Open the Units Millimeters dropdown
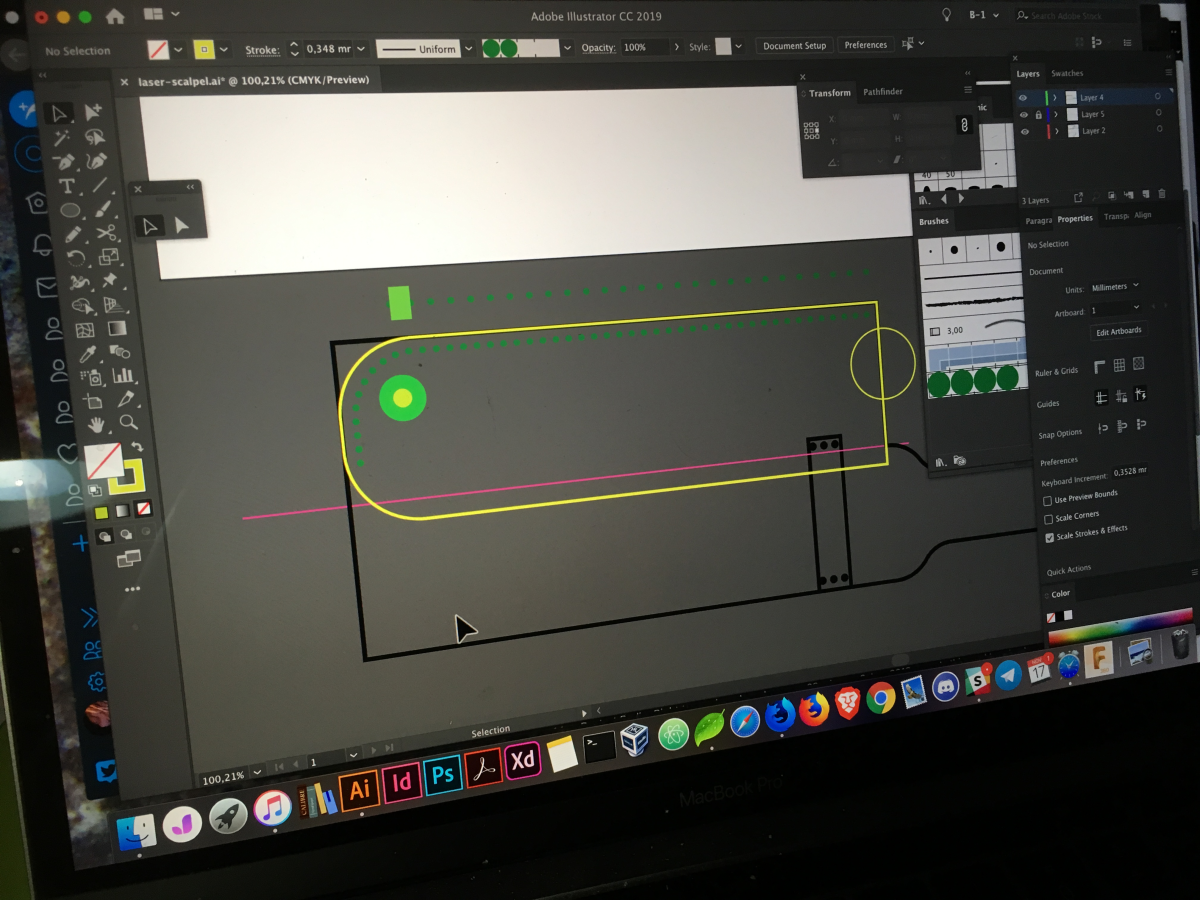Viewport: 1200px width, 900px height. [x=1115, y=287]
